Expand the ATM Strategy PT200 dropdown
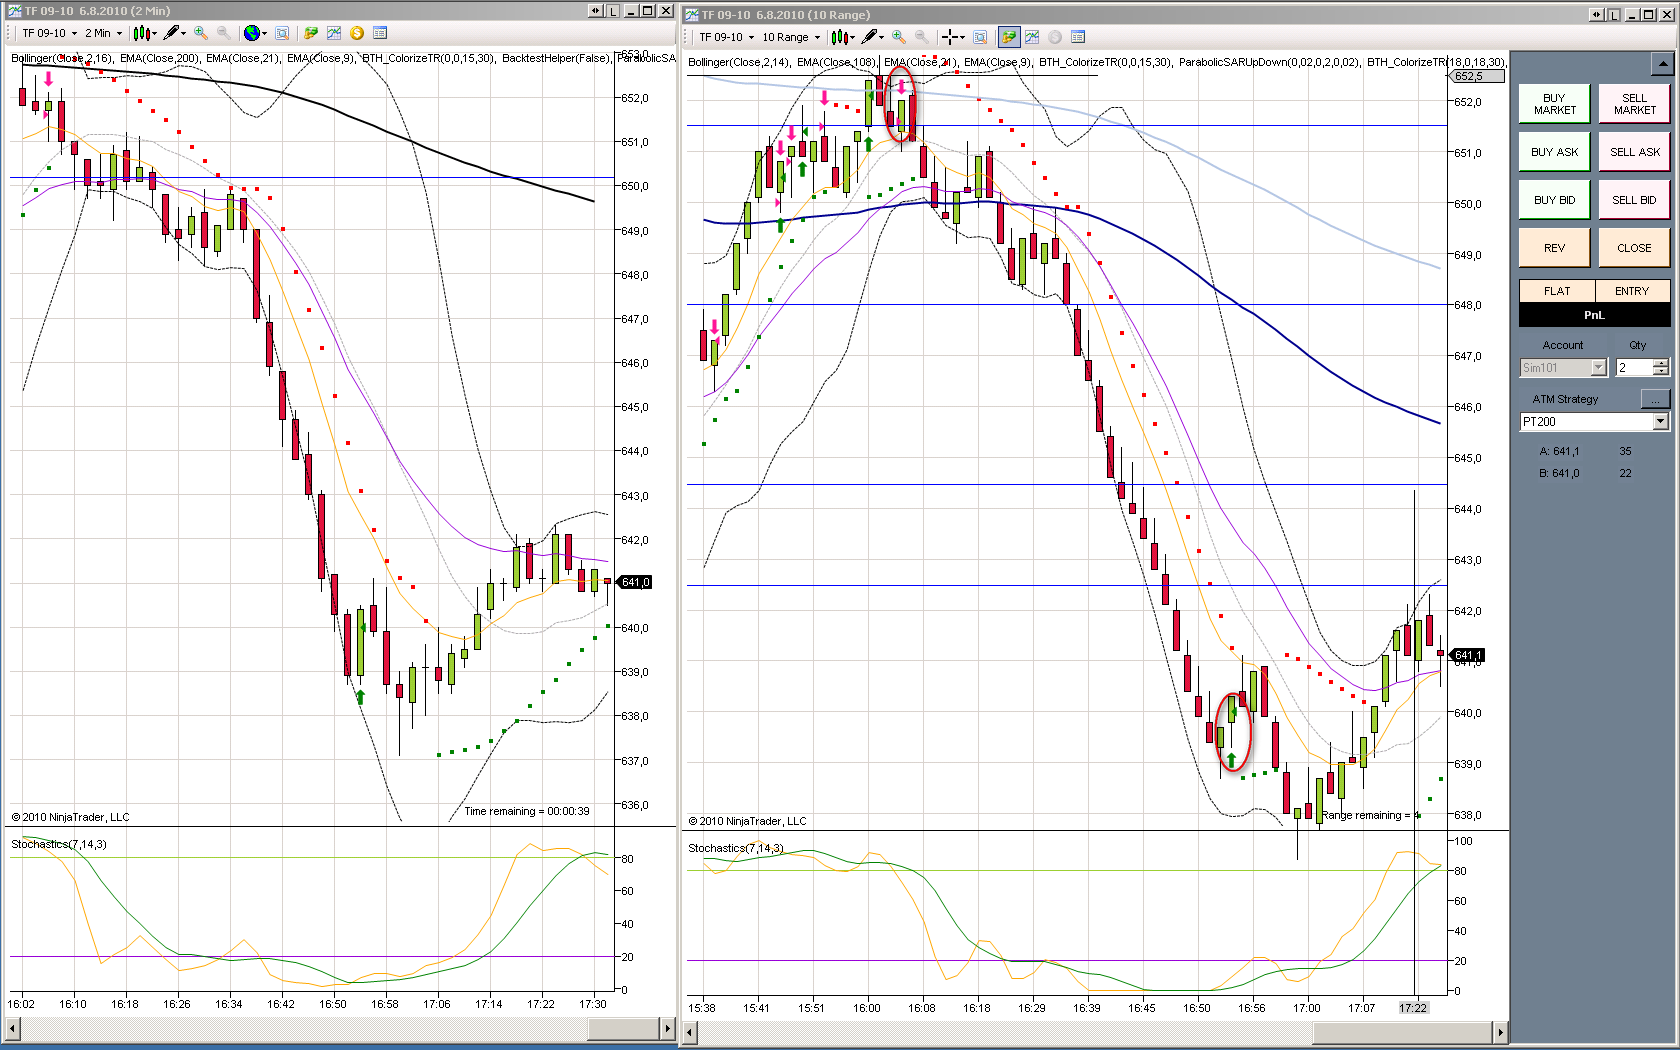Viewport: 1680px width, 1050px height. 1661,422
